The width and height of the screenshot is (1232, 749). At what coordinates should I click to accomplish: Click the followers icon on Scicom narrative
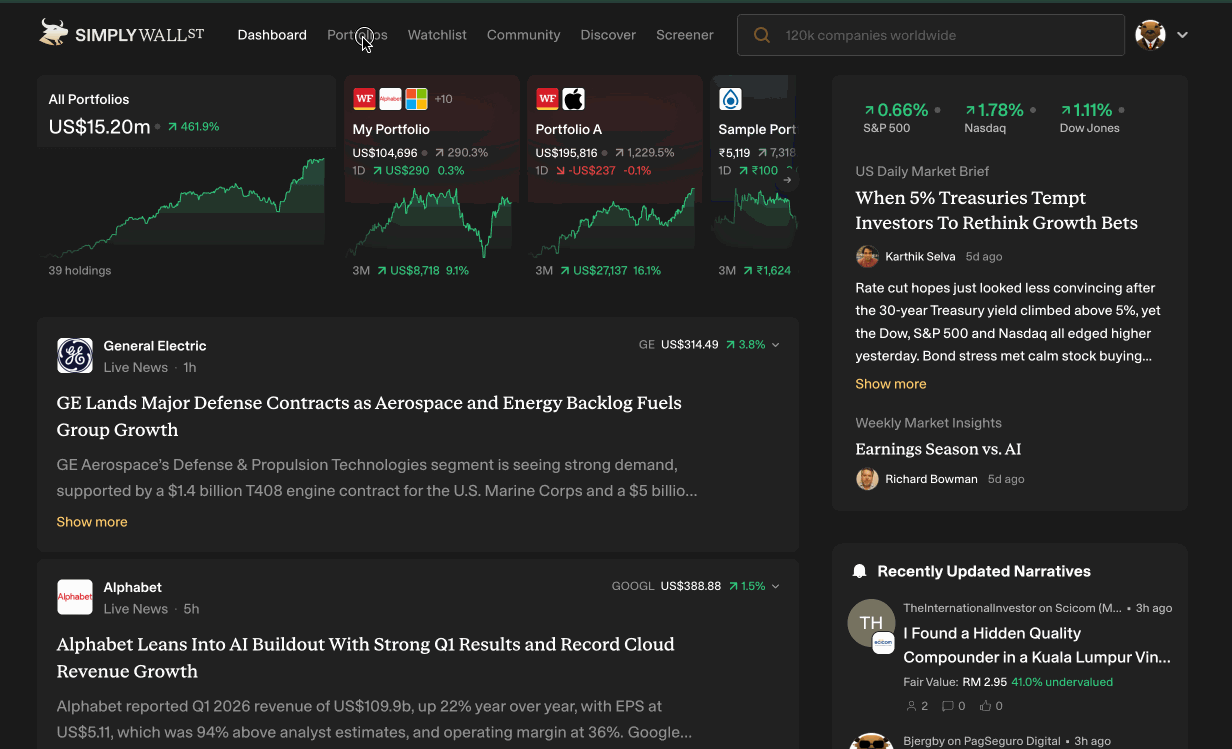pos(911,706)
